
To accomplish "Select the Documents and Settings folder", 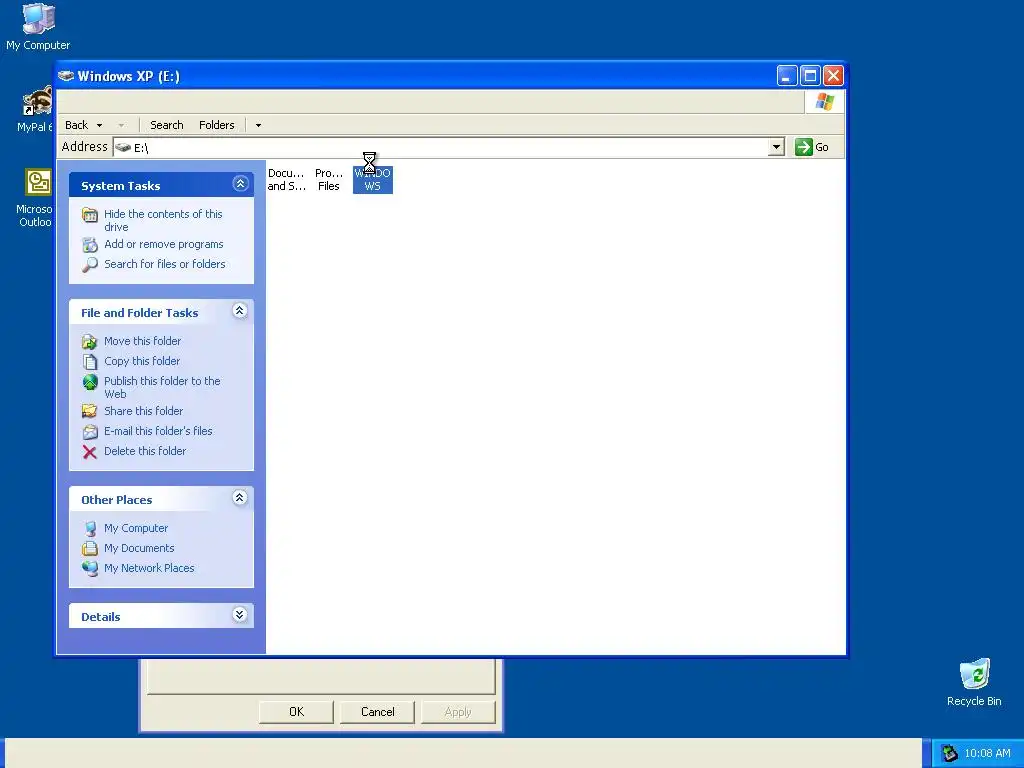I will [287, 180].
